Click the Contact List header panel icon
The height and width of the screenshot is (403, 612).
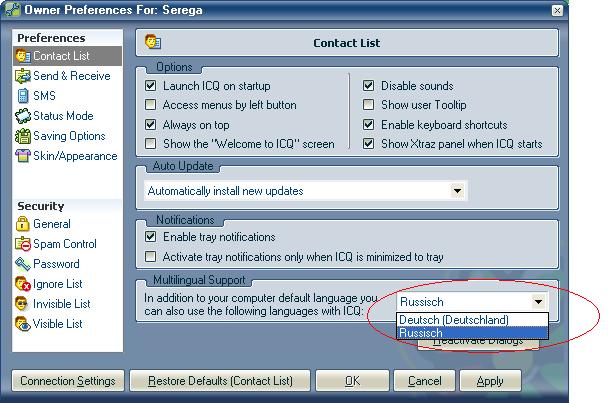click(x=152, y=42)
